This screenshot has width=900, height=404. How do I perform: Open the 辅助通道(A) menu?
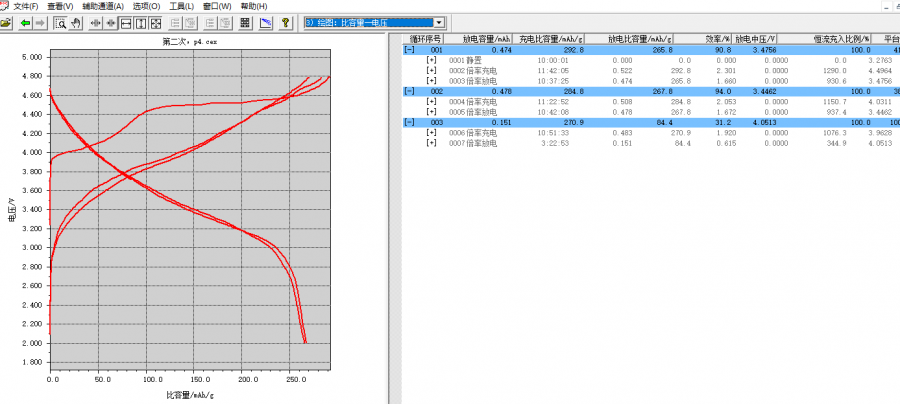coord(103,6)
